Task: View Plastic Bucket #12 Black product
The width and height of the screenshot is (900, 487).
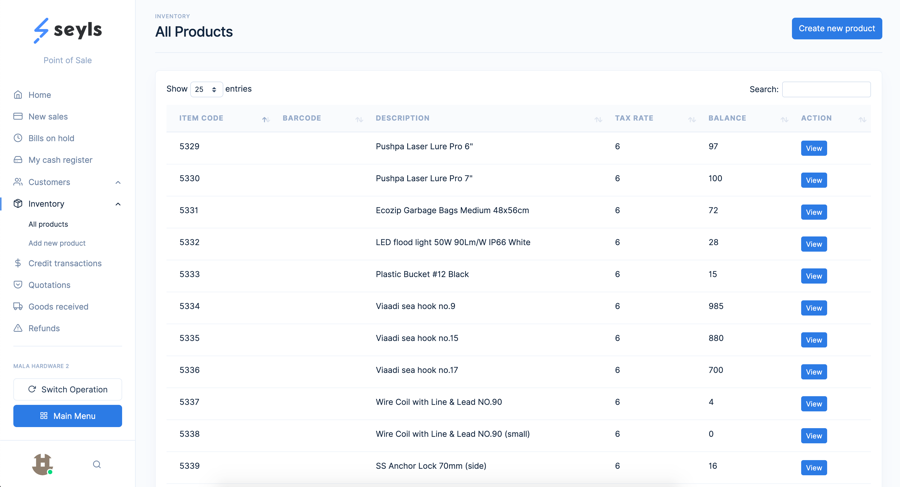Action: coord(814,276)
